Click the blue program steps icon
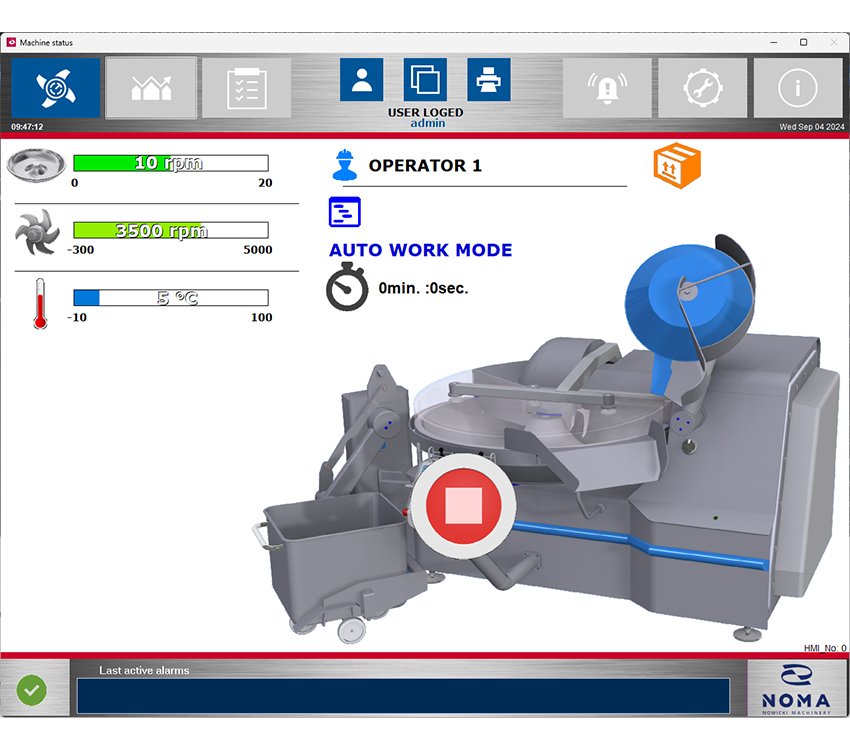The height and width of the screenshot is (750, 850). click(x=345, y=212)
